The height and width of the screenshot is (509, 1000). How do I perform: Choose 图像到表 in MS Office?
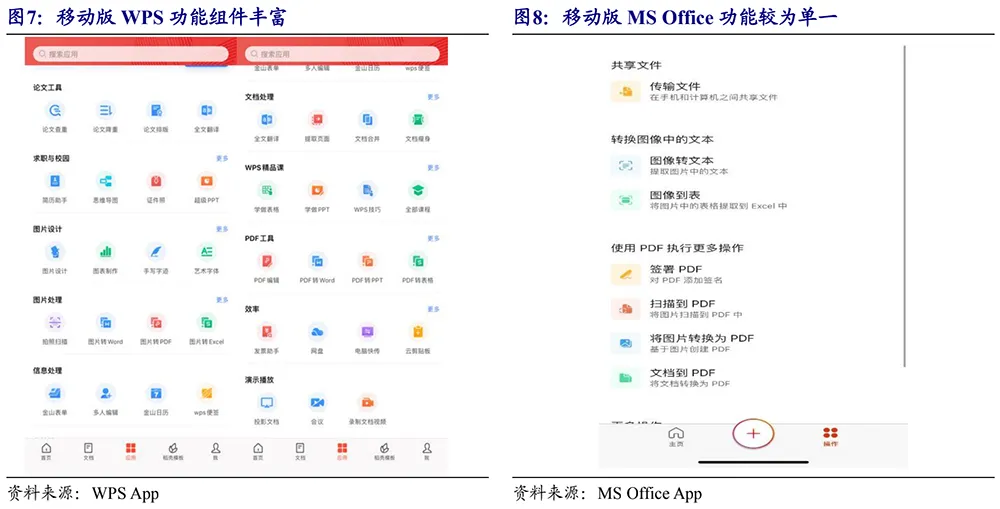coord(699,200)
